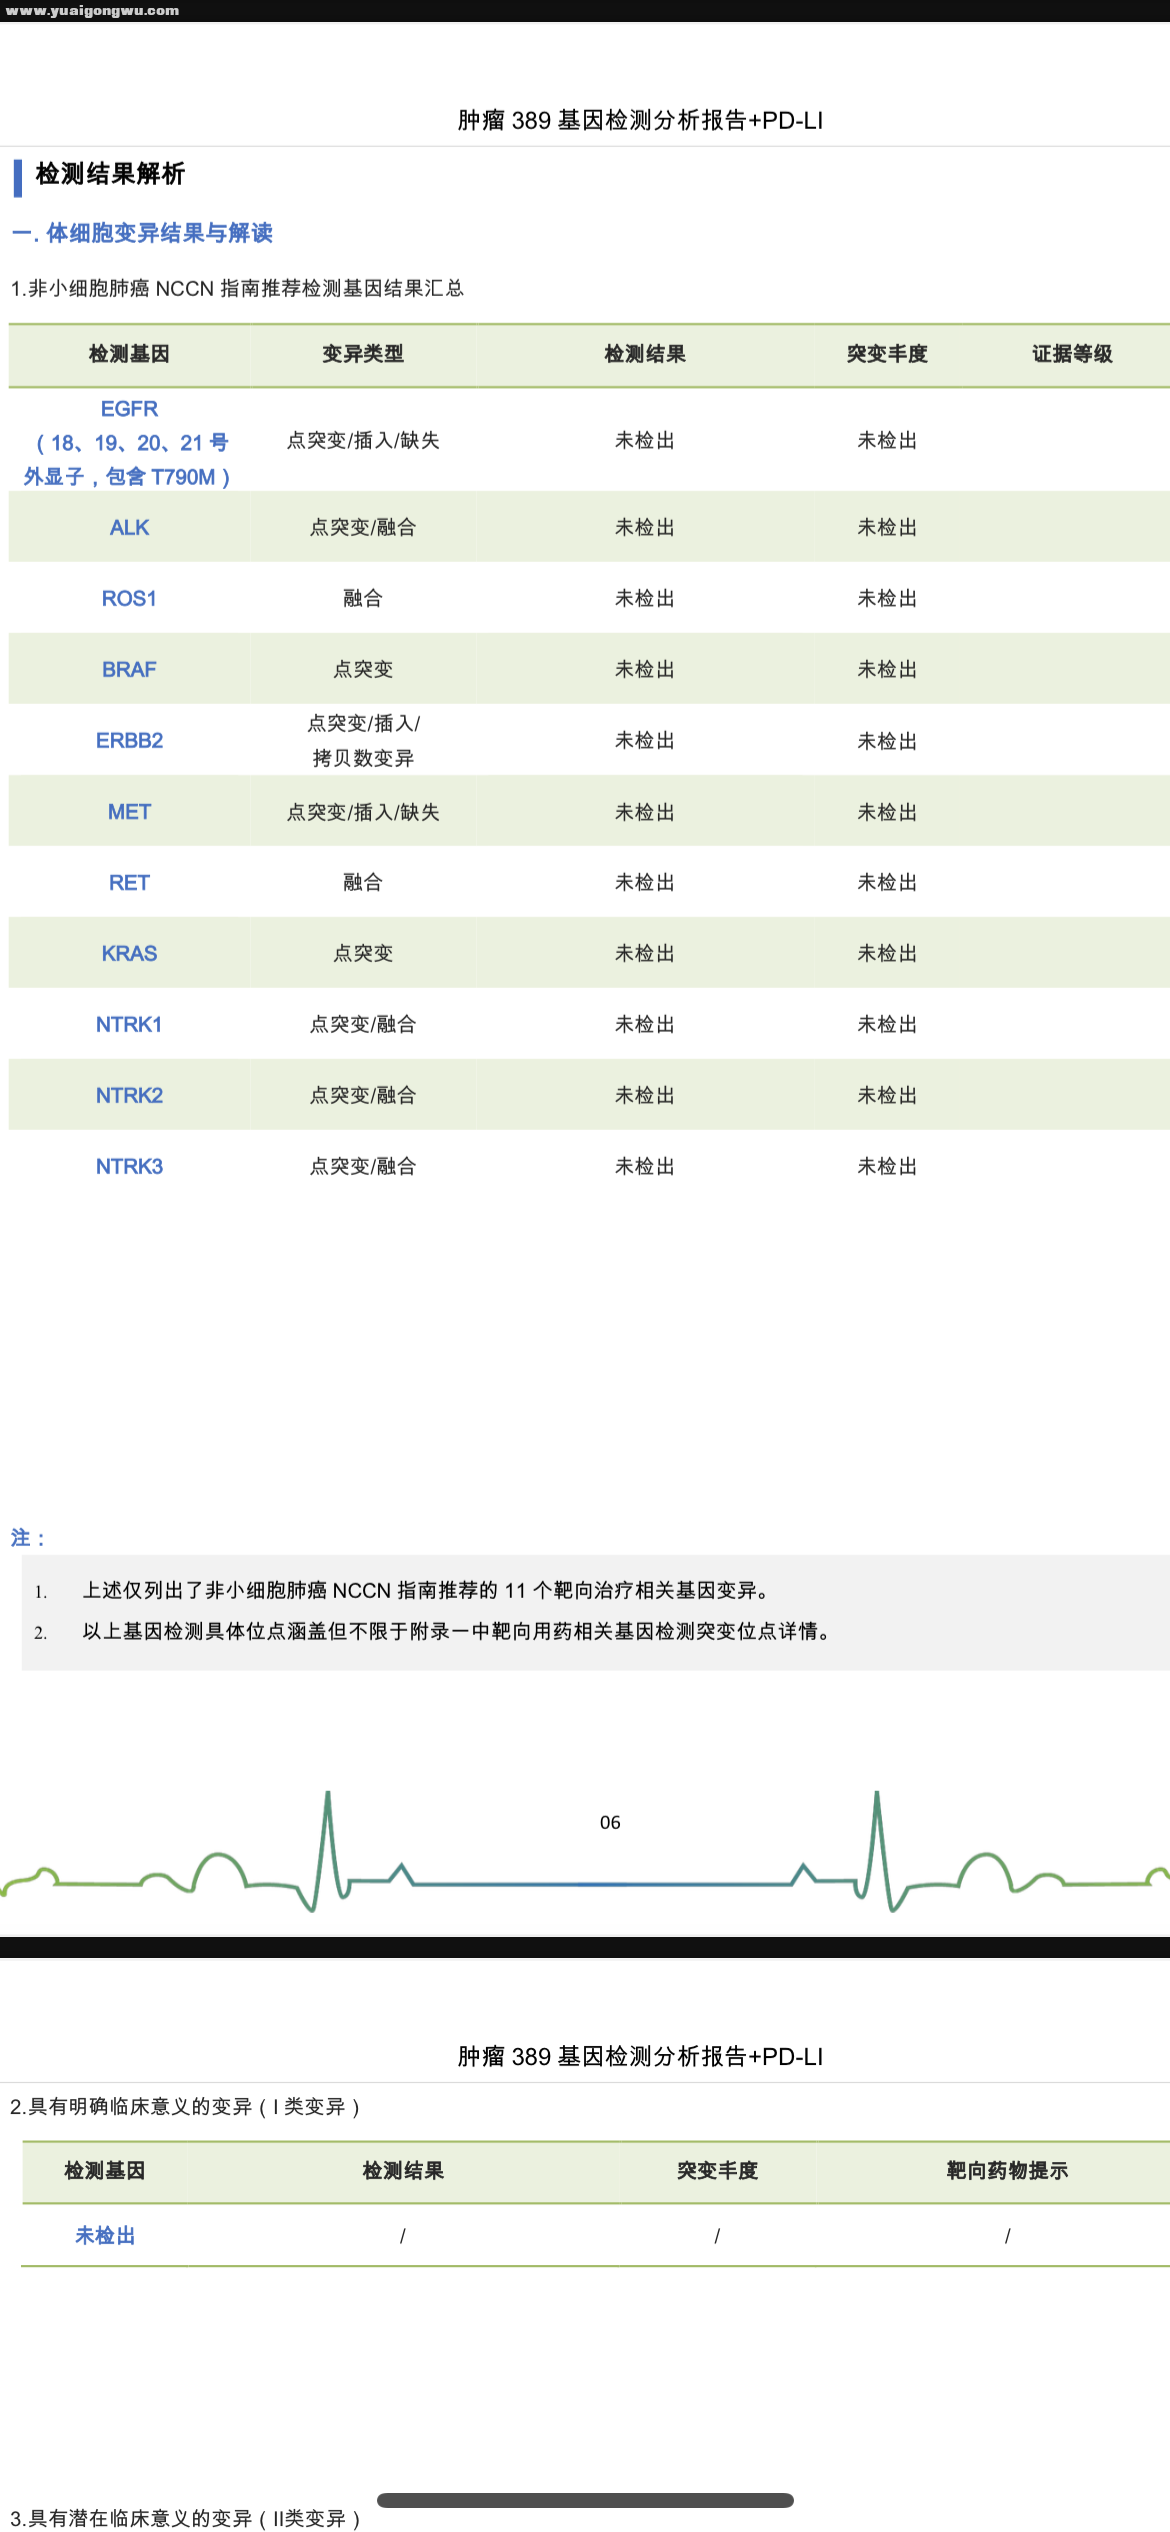Image resolution: width=1170 pixels, height=2532 pixels.
Task: Click the RET gene name
Action: pos(129,882)
